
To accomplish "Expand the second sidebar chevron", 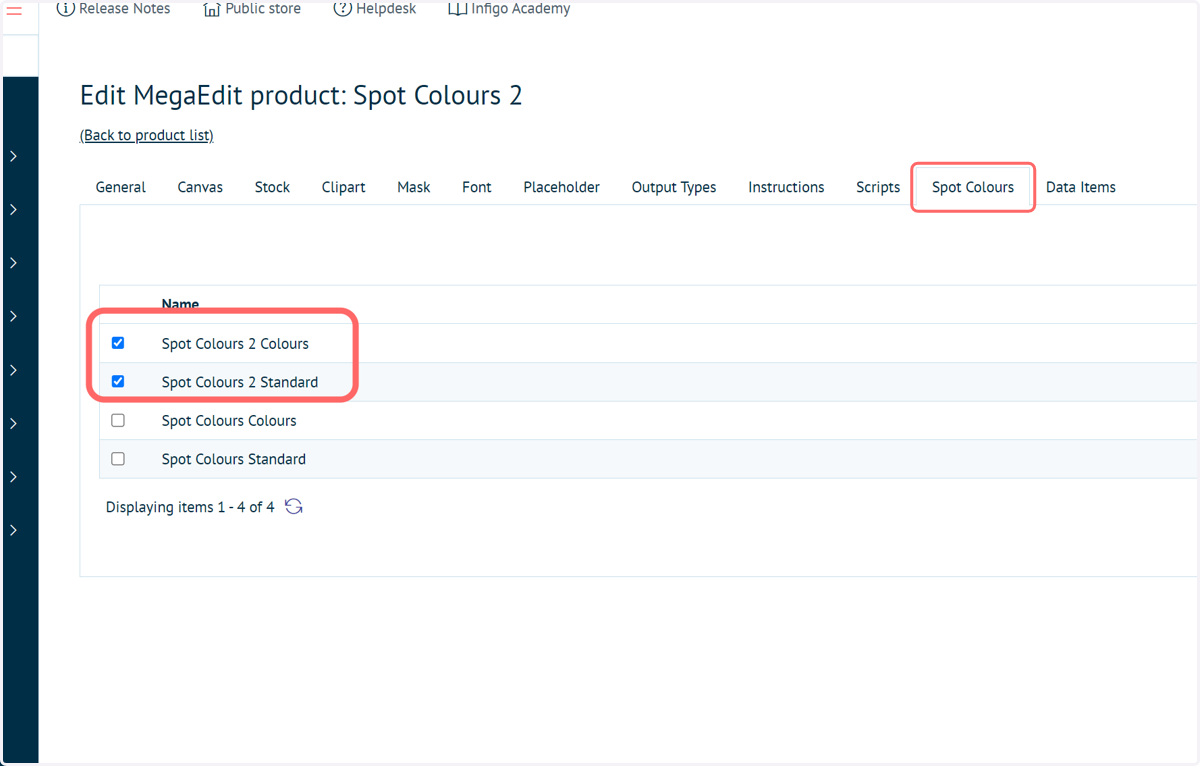I will 13,209.
